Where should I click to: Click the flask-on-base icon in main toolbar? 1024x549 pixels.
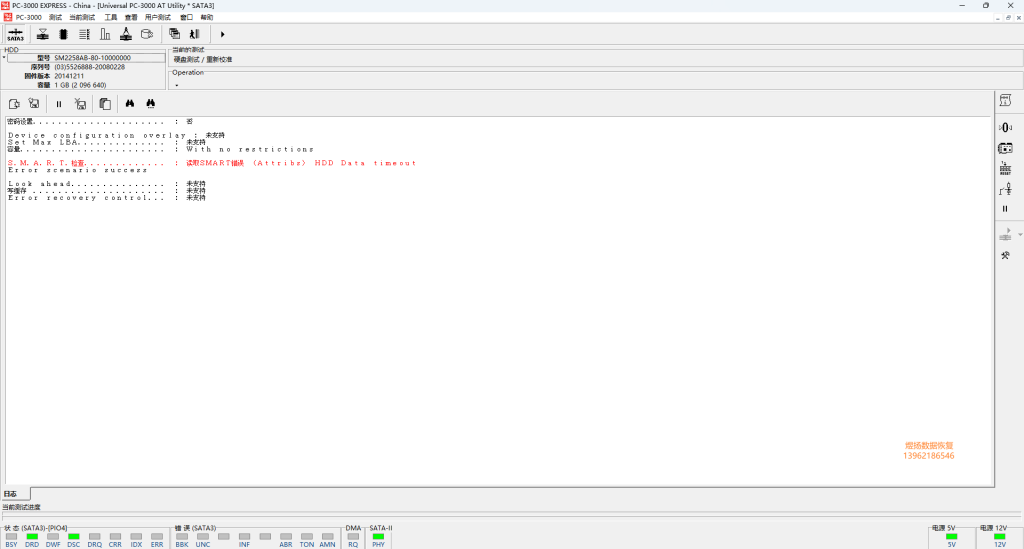click(x=126, y=34)
